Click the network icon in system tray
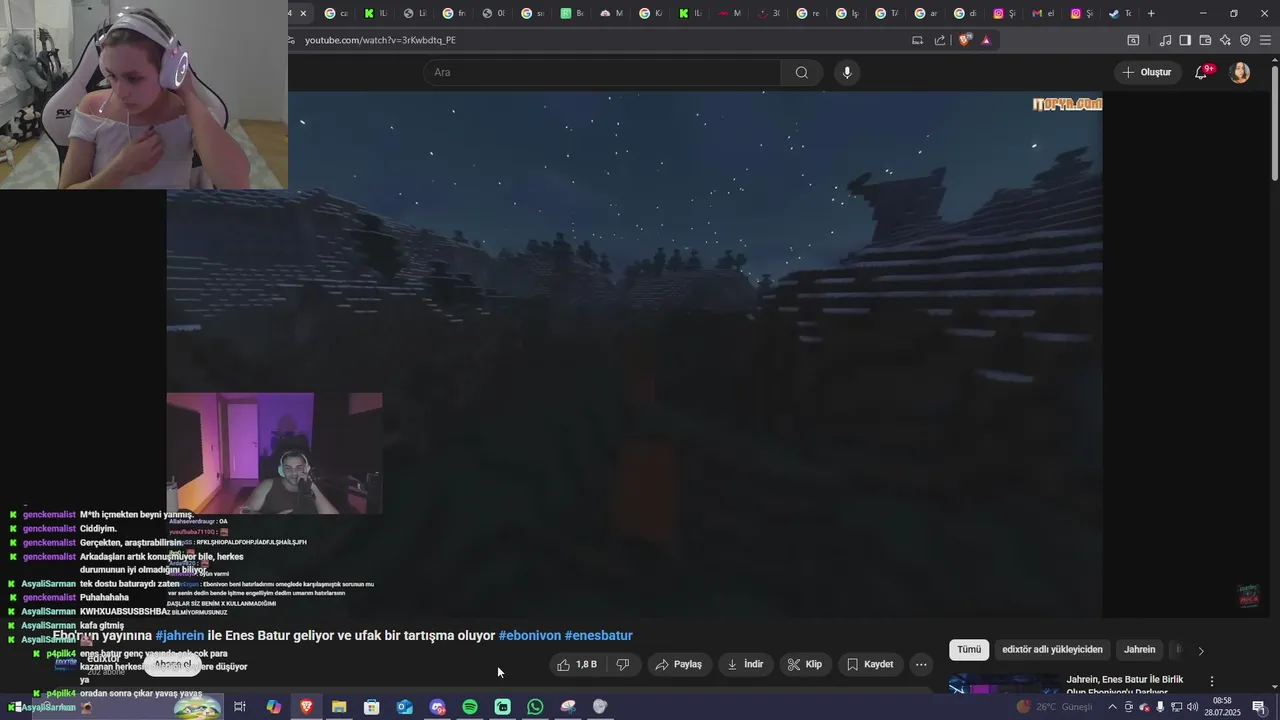 coord(1177,707)
